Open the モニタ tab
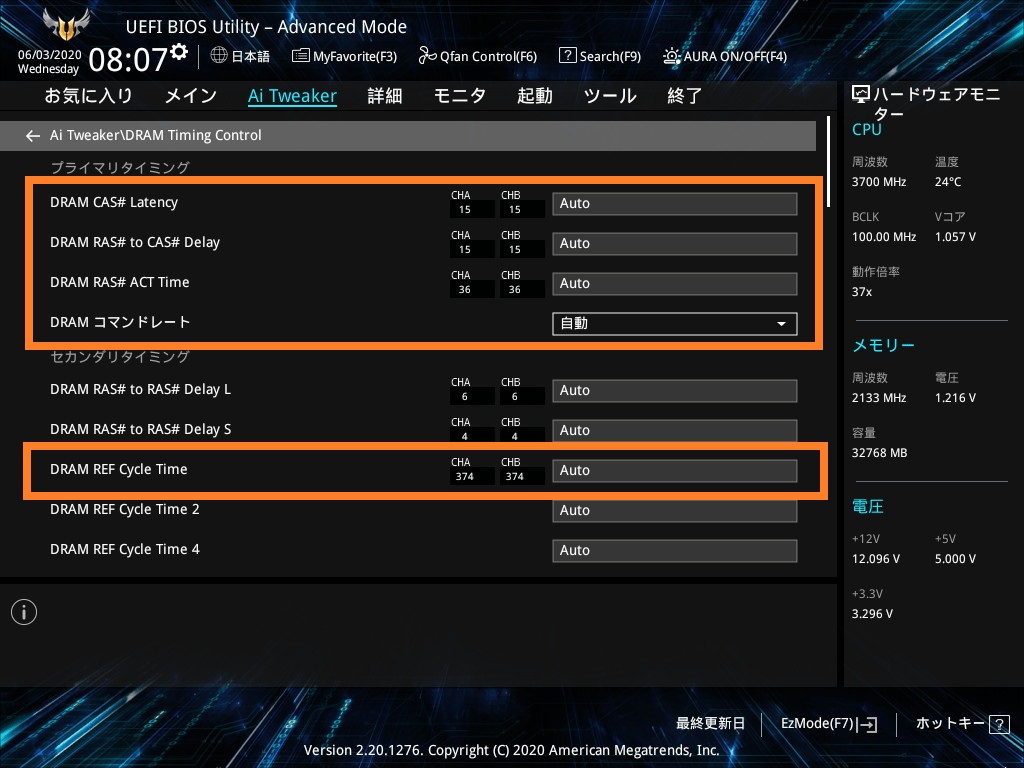Image resolution: width=1024 pixels, height=768 pixels. [x=460, y=96]
